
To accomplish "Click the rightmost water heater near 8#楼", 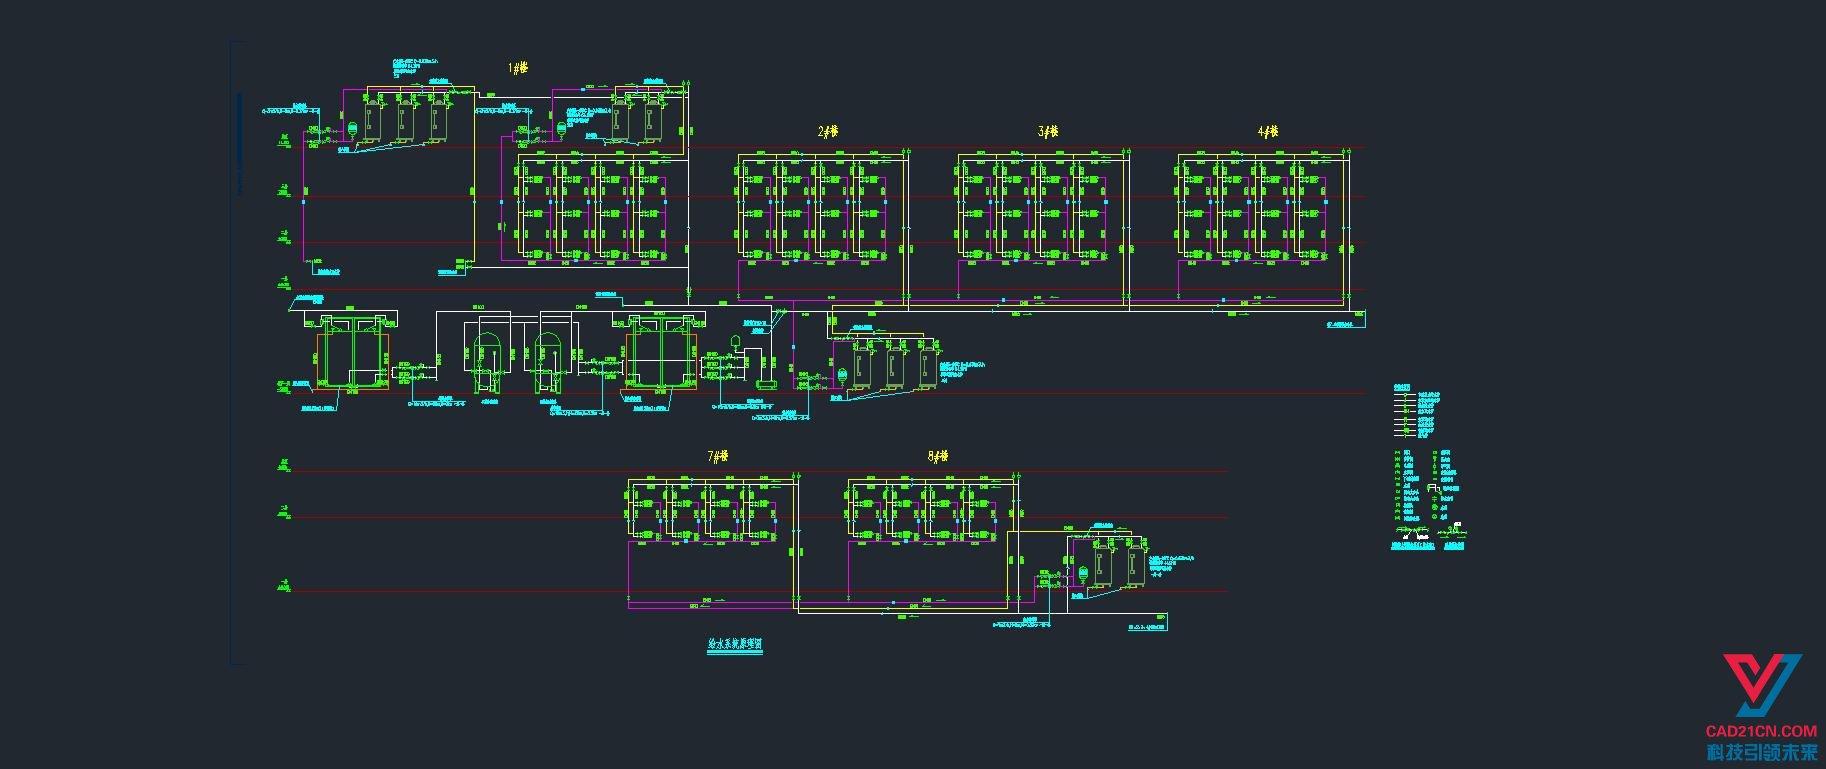I will point(1135,566).
